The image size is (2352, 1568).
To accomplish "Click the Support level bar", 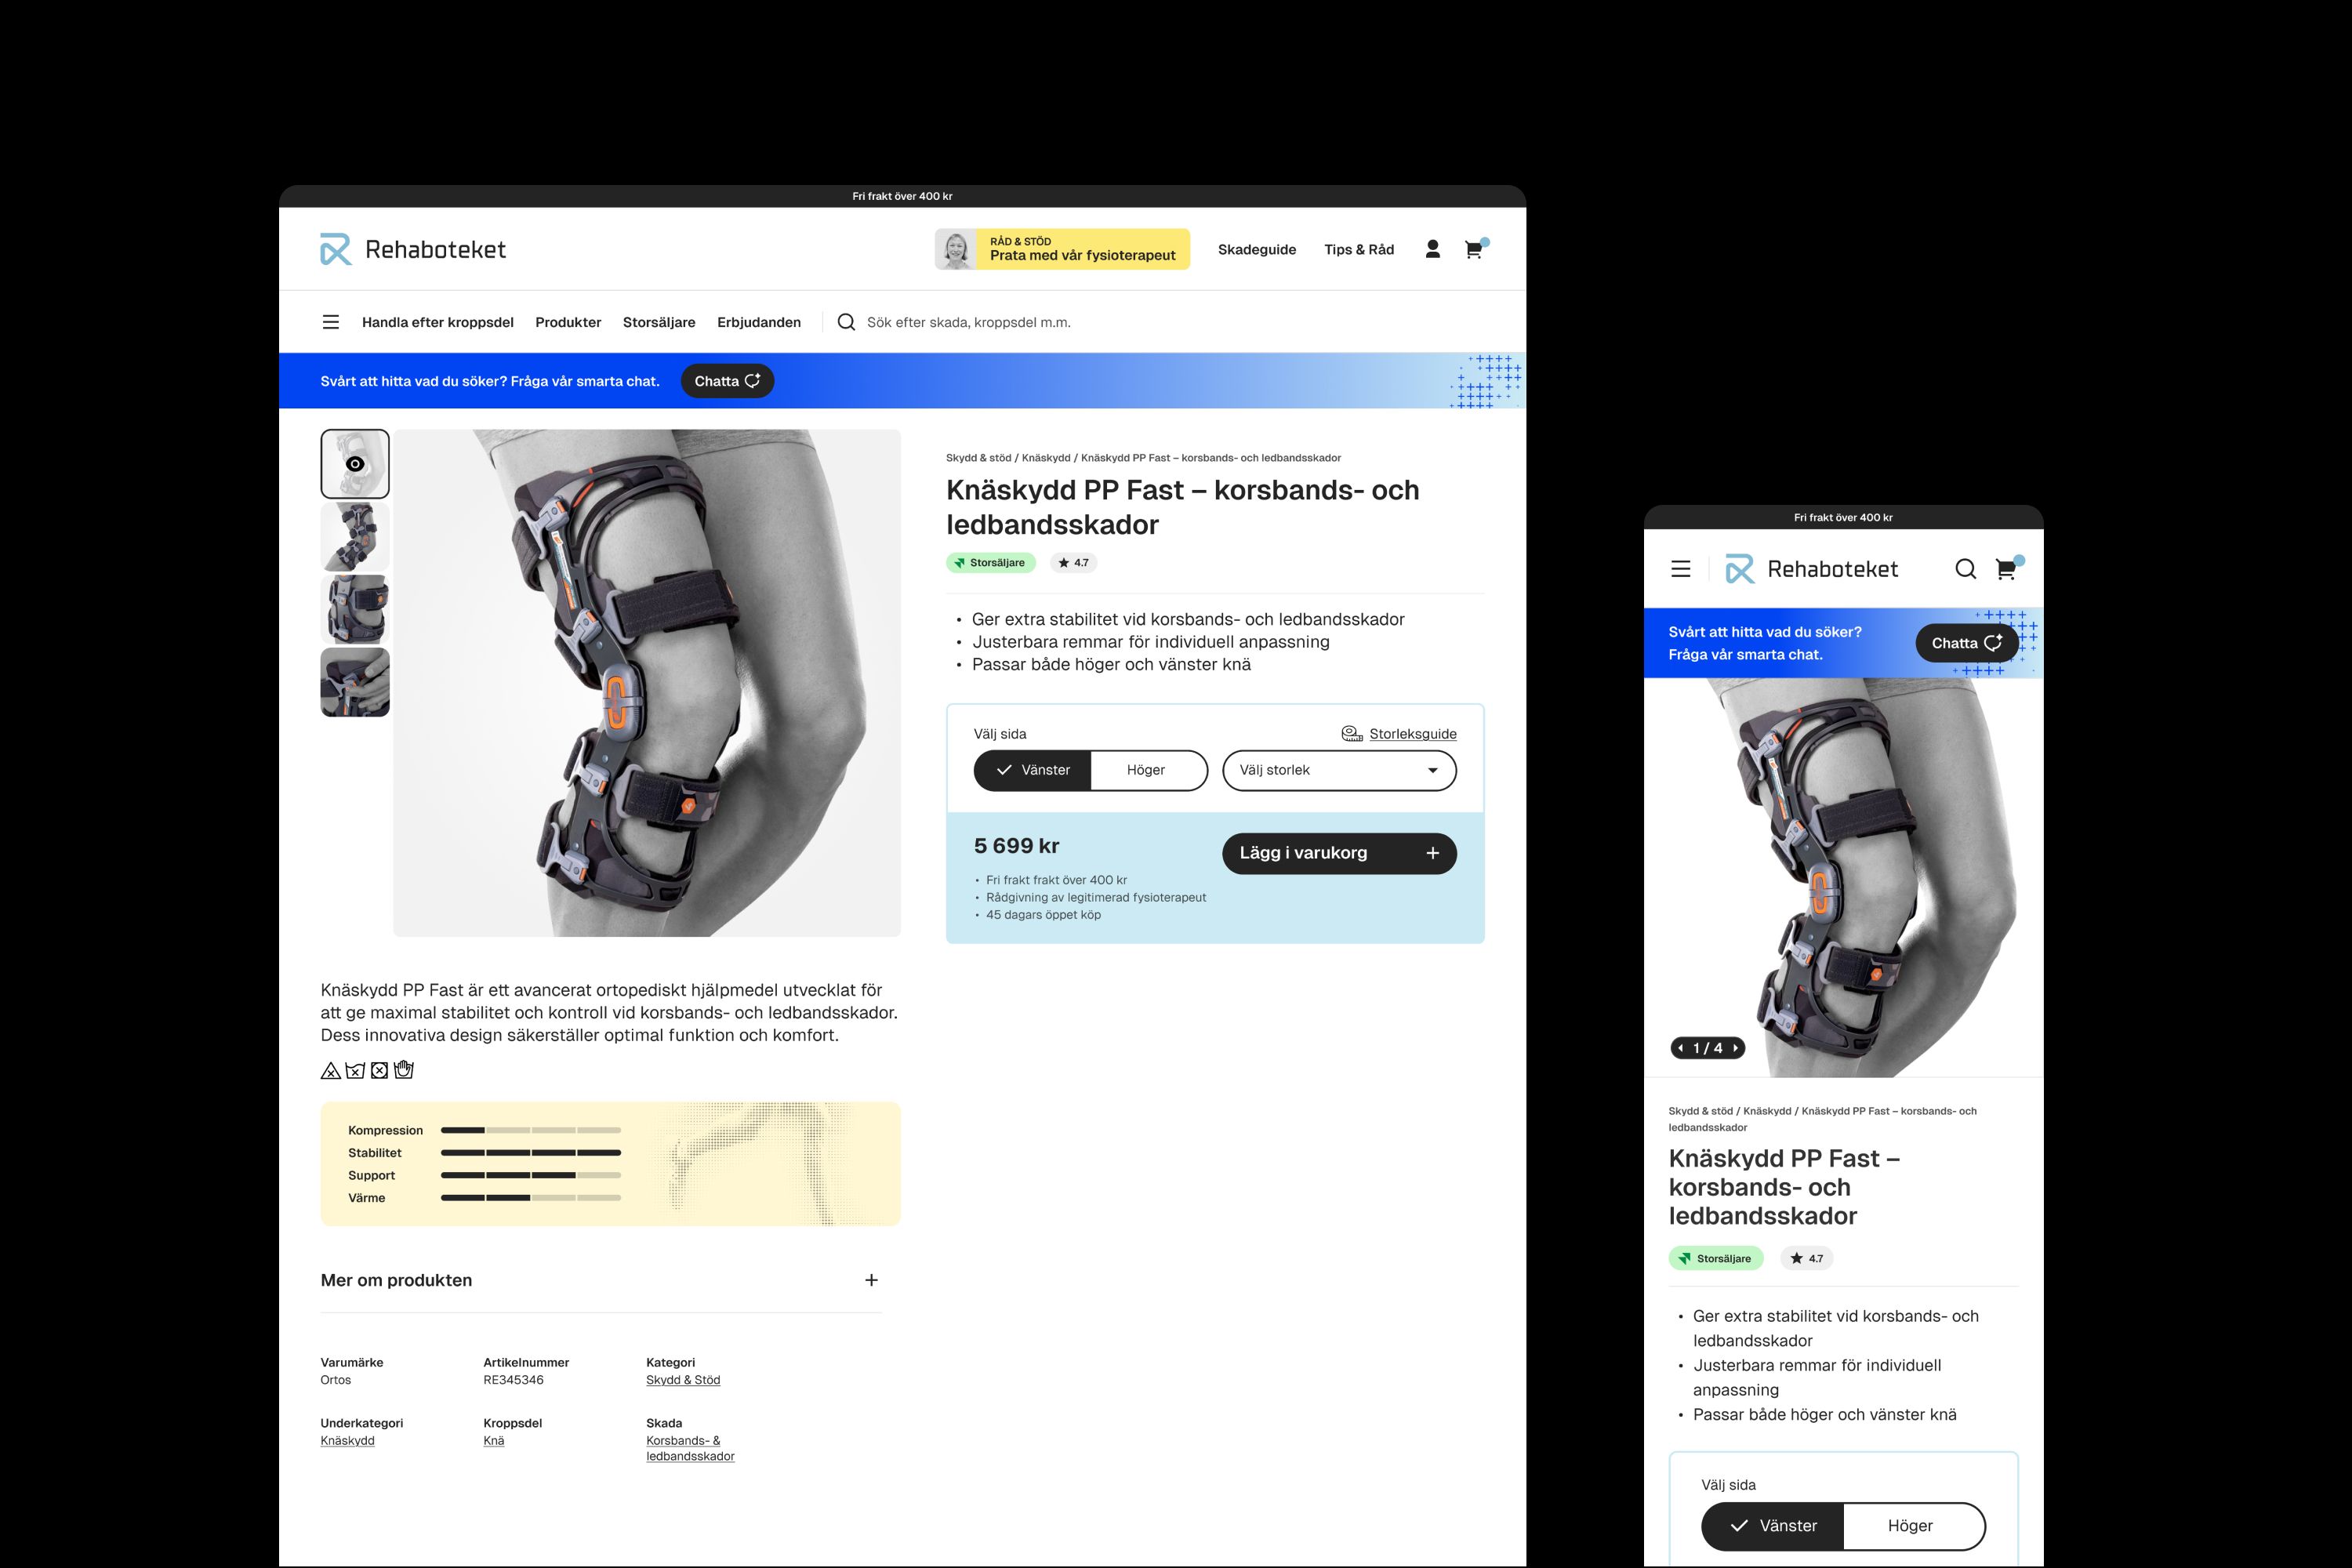I will pos(531,1176).
